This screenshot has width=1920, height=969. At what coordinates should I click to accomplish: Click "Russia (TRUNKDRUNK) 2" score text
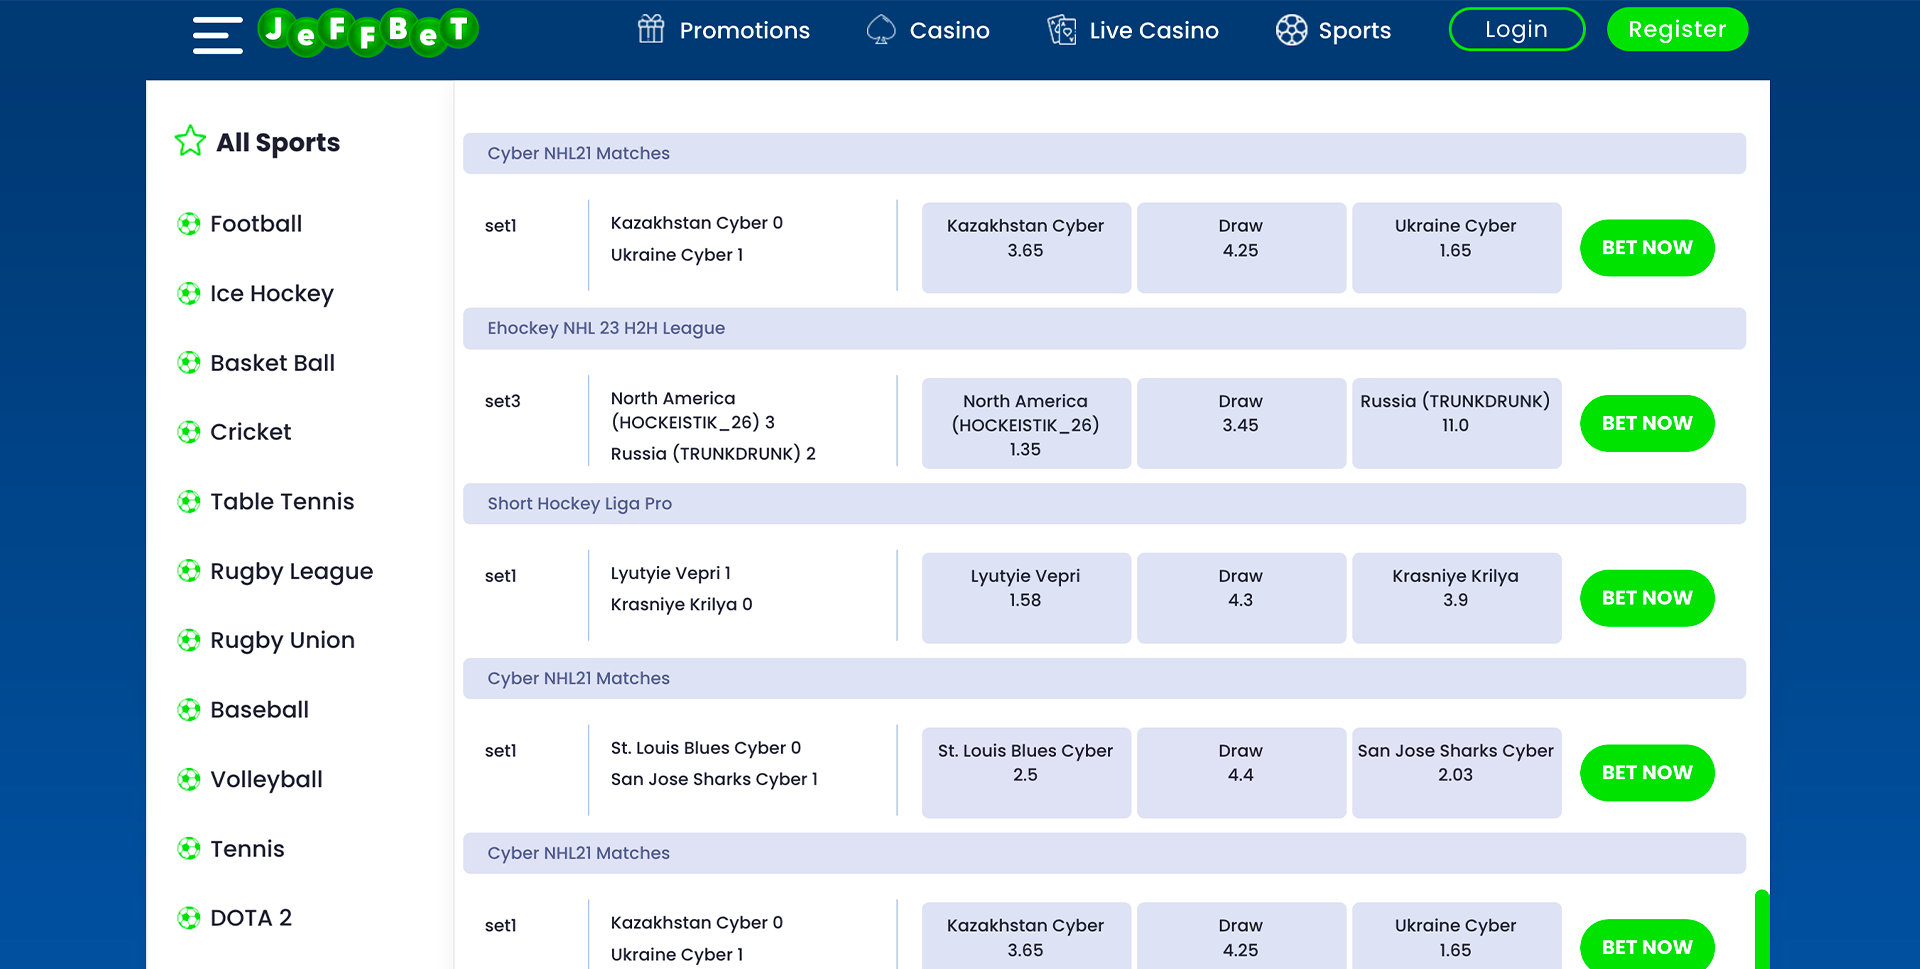(713, 454)
